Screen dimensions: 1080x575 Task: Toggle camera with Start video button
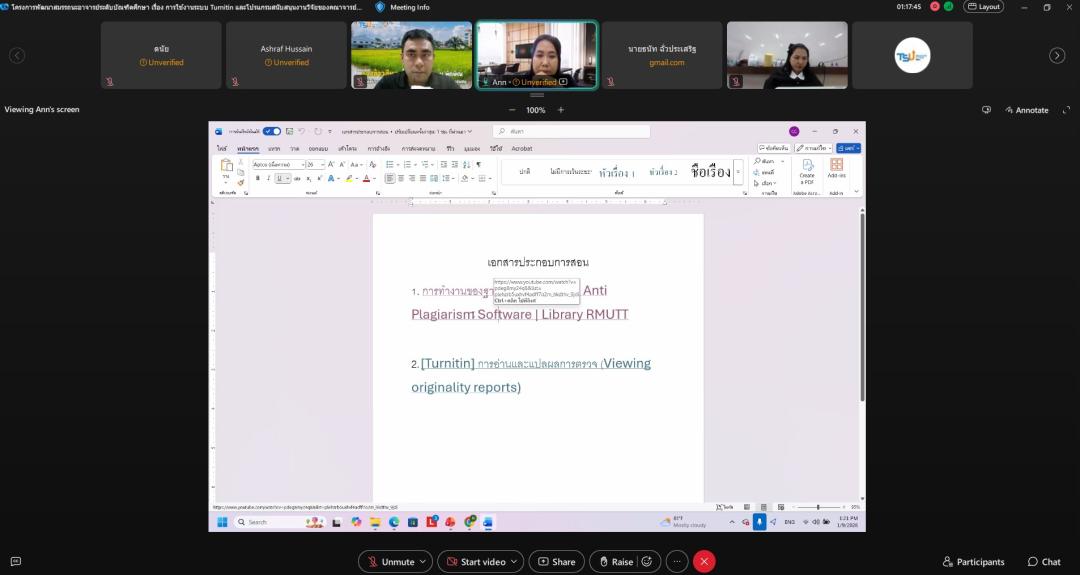coord(476,562)
